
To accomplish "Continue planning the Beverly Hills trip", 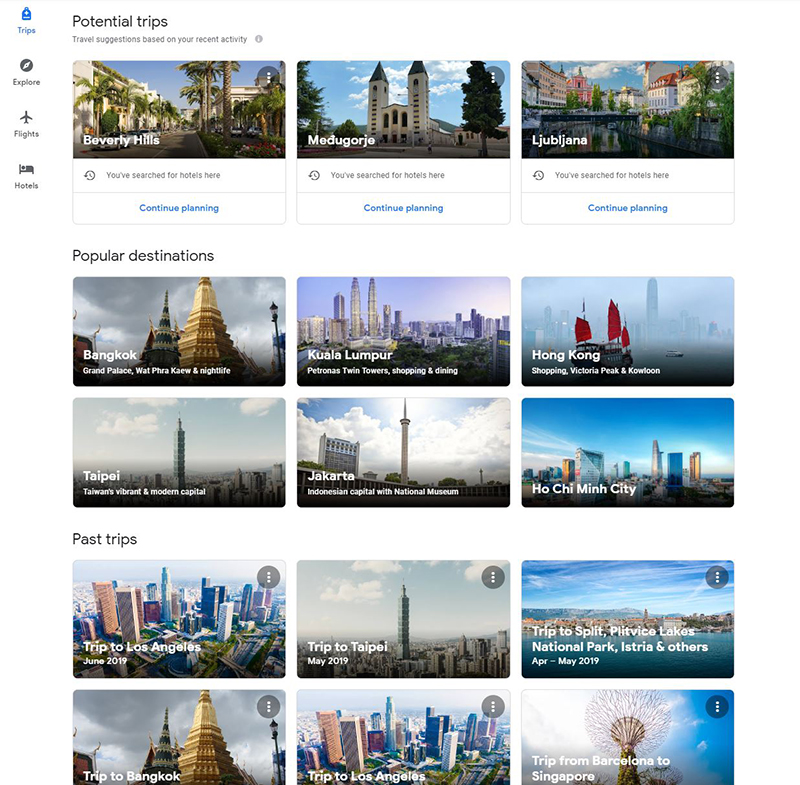I will (179, 208).
